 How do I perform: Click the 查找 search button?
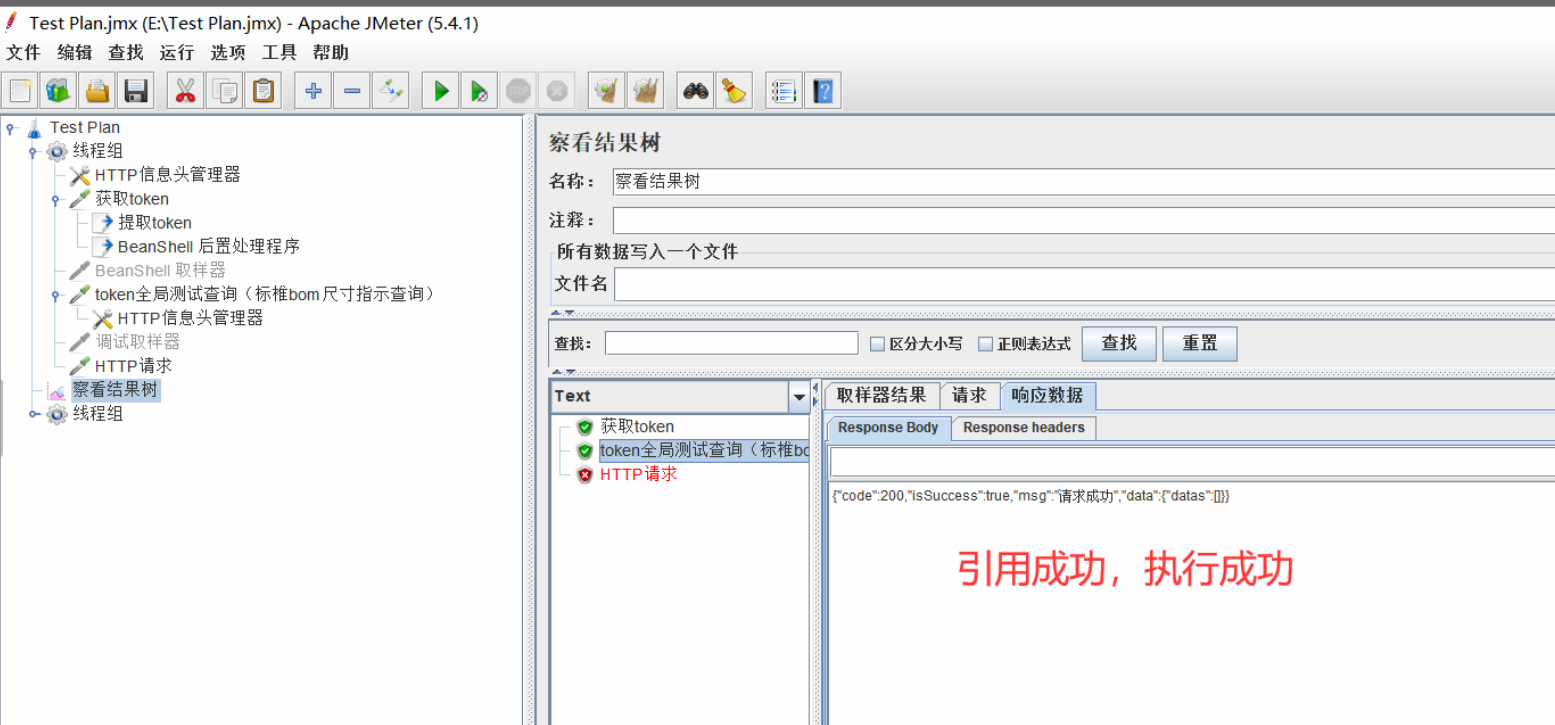(1119, 344)
